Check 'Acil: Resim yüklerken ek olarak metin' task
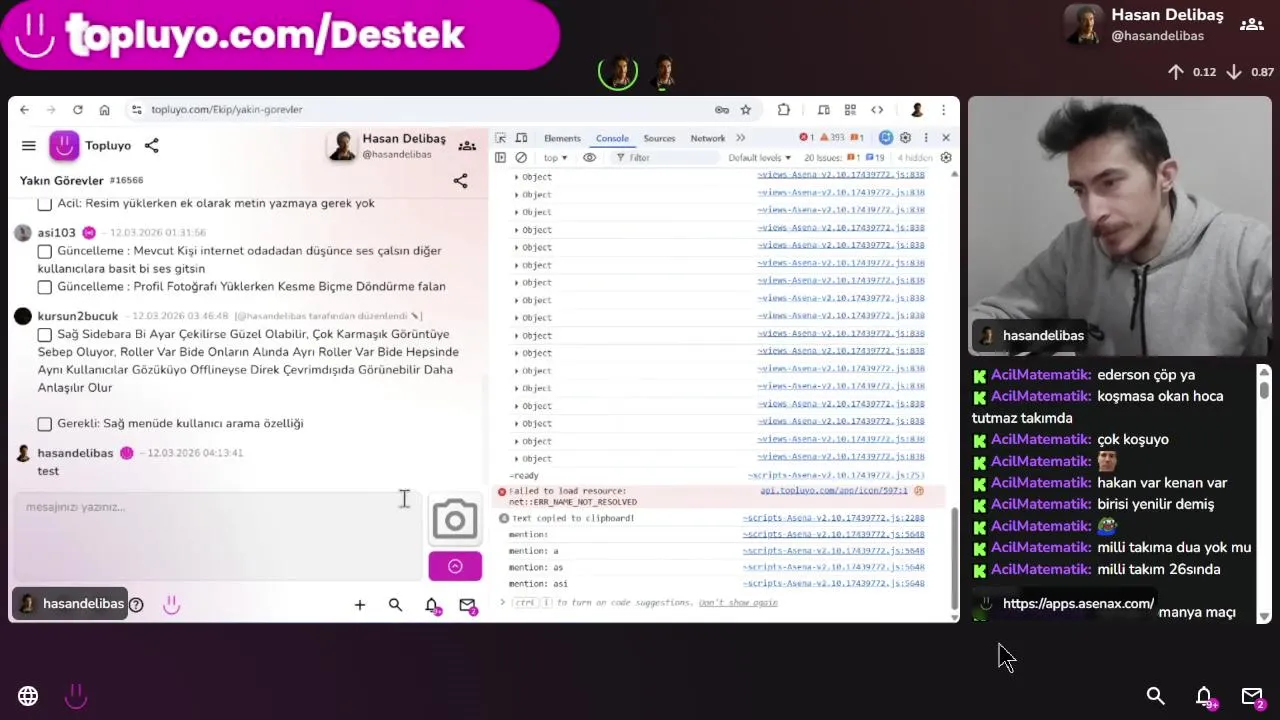The width and height of the screenshot is (1280, 720). (x=44, y=204)
